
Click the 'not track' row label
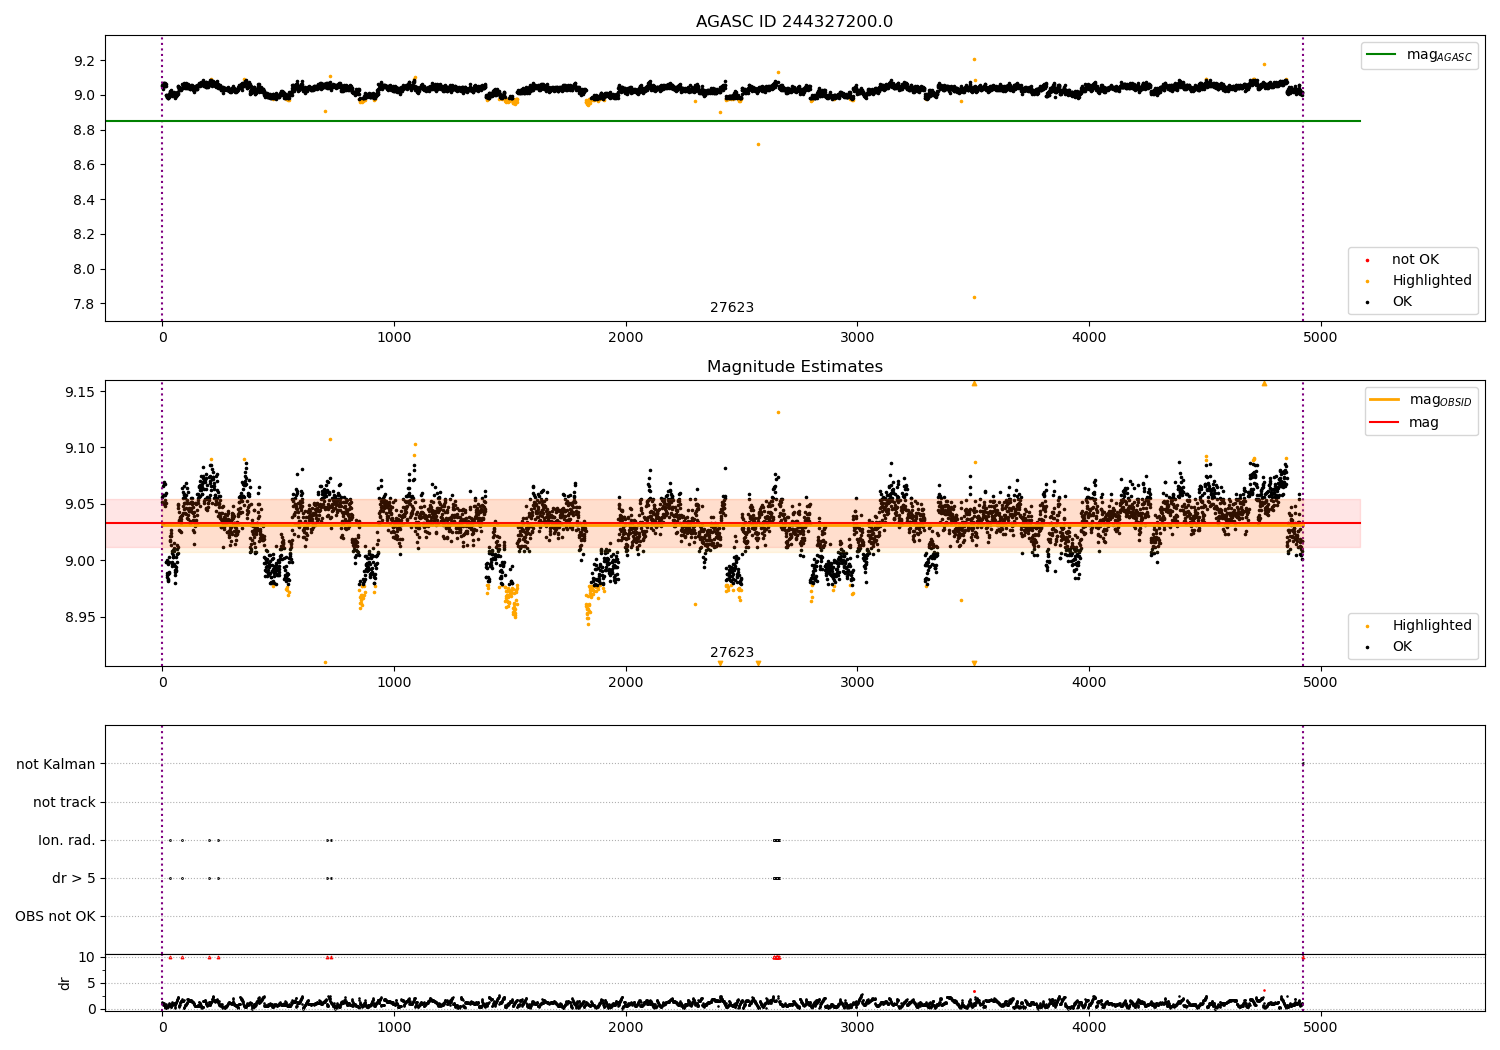point(64,803)
